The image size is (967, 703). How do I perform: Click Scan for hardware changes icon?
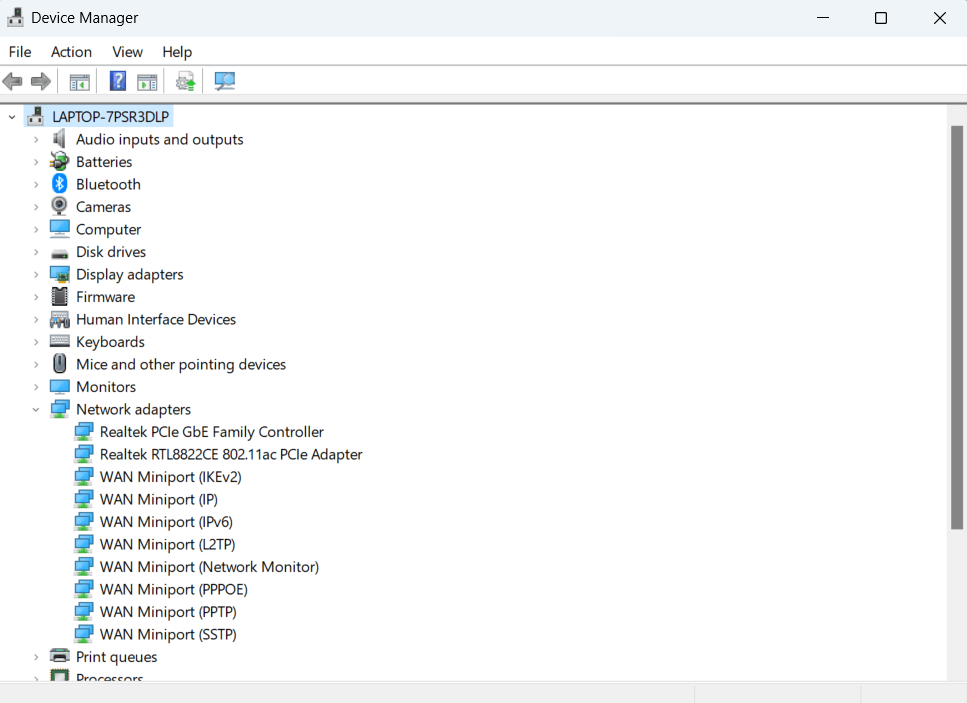[225, 82]
